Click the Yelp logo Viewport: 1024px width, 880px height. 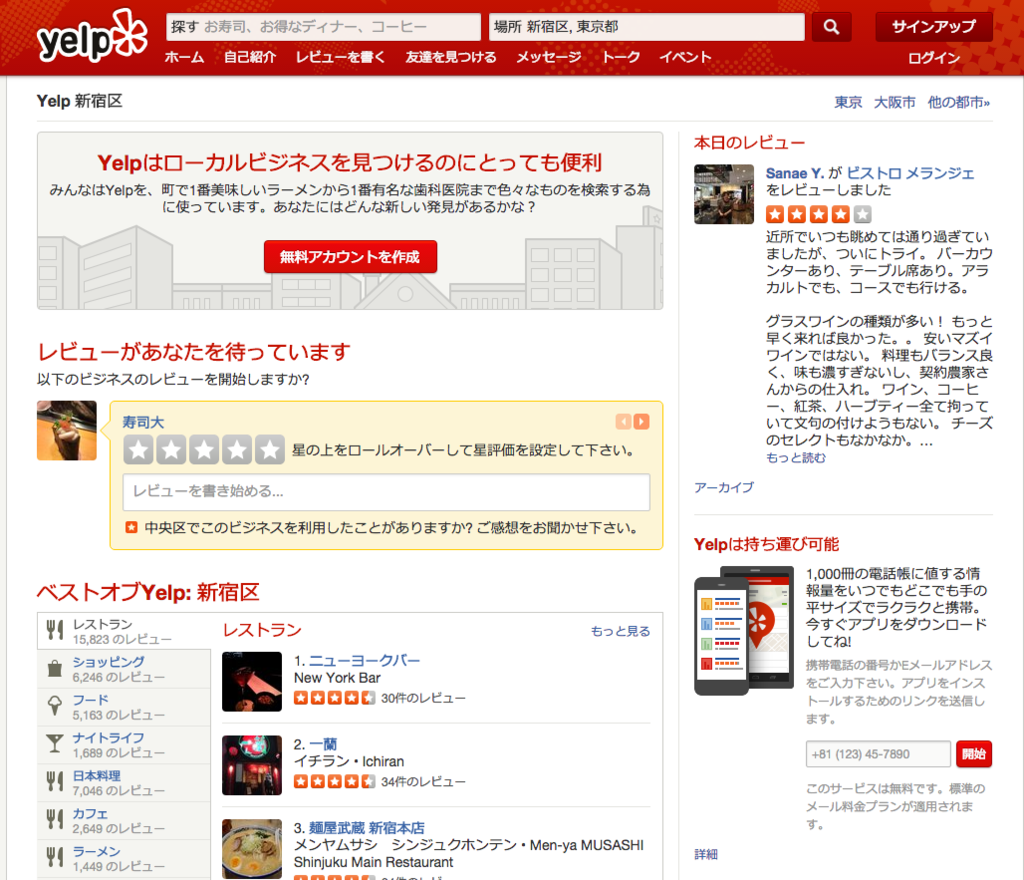click(92, 37)
